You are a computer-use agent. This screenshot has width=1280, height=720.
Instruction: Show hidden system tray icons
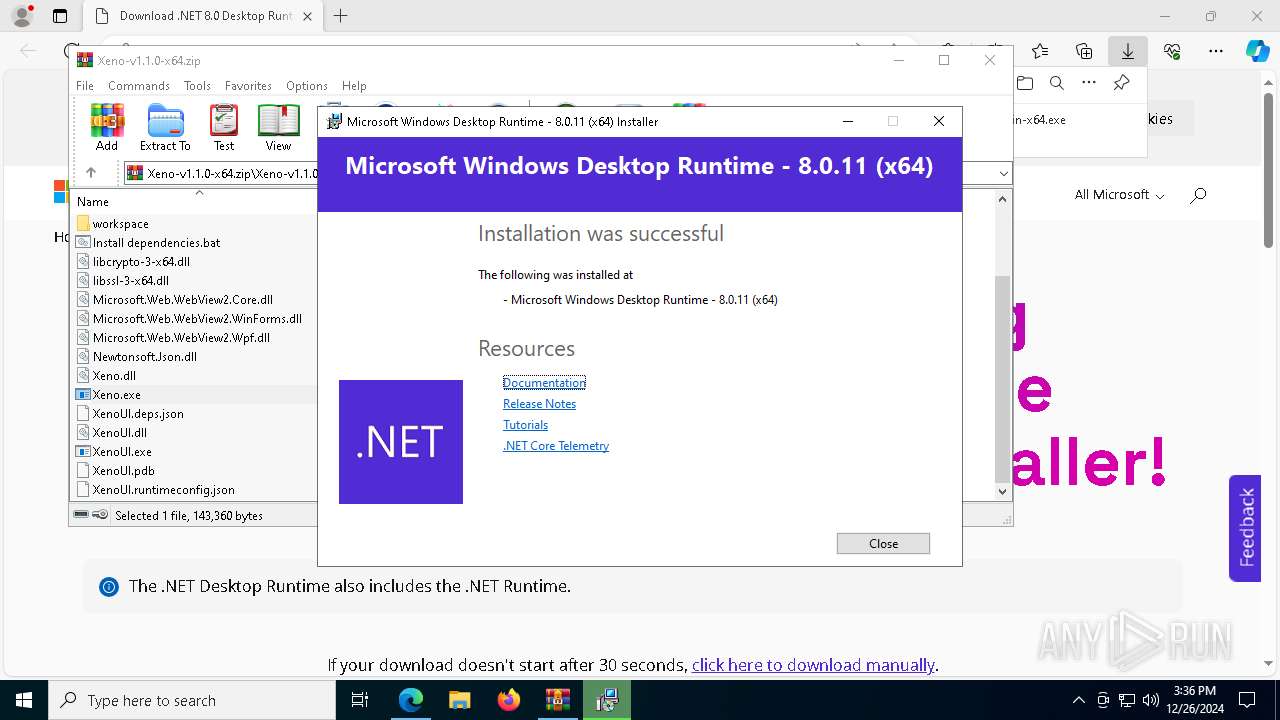pyautogui.click(x=1078, y=700)
